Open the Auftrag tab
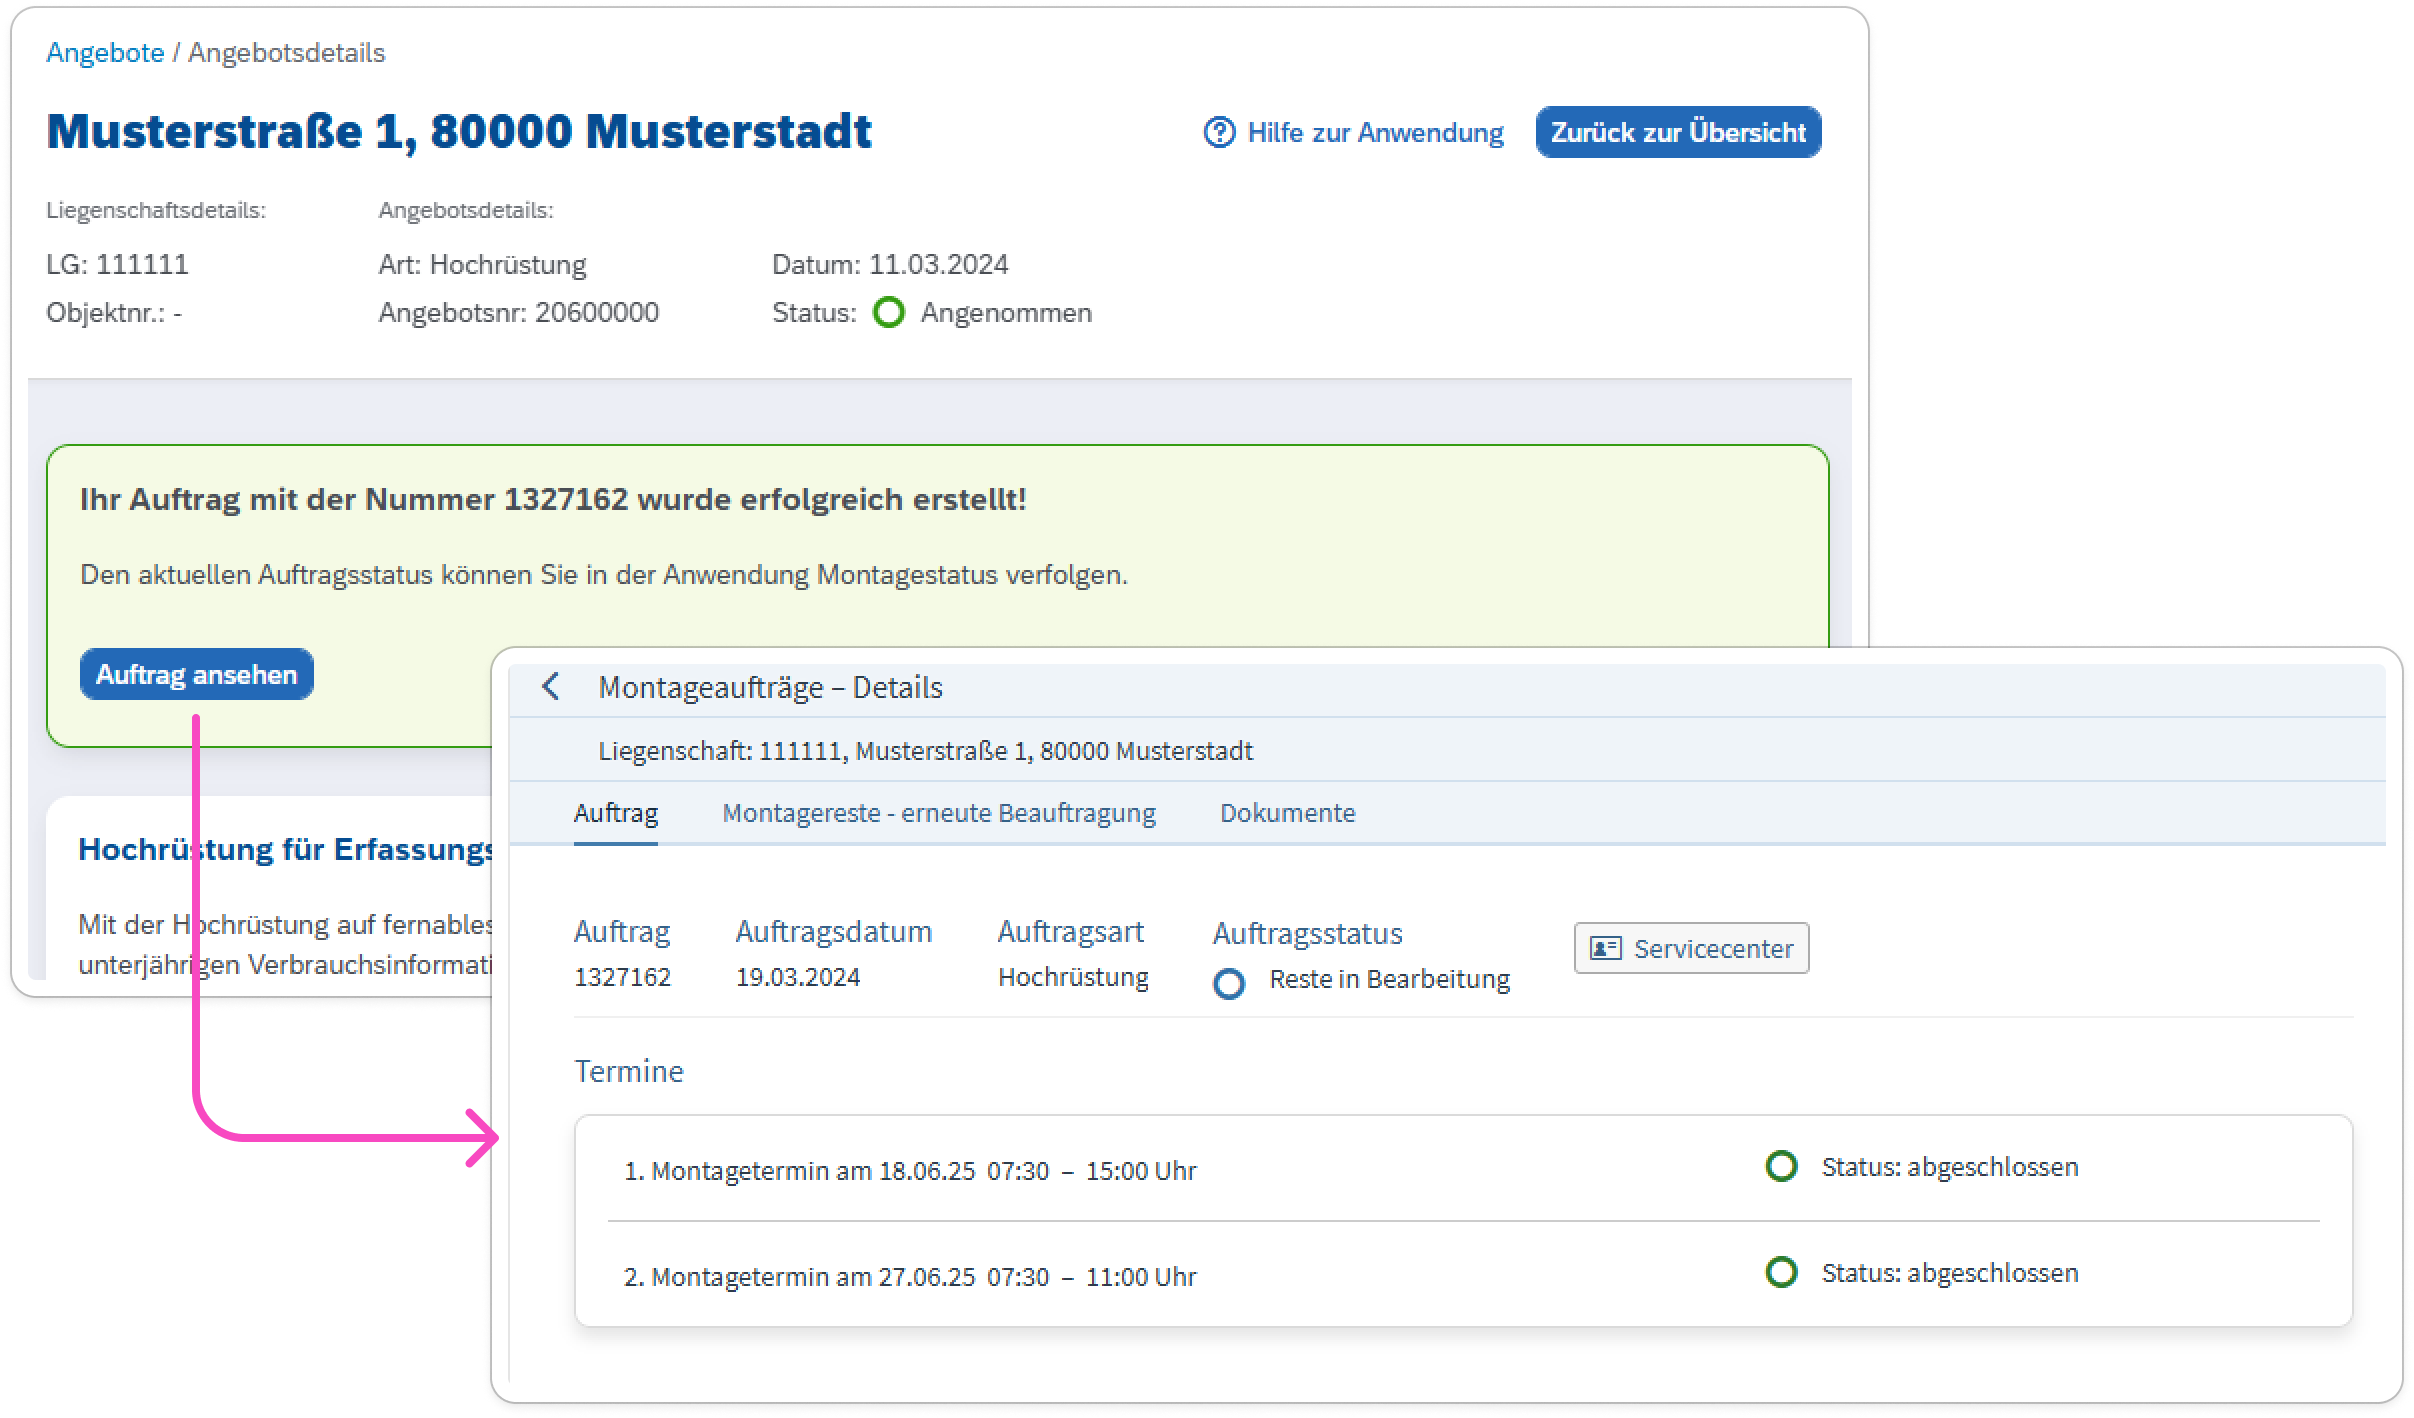This screenshot has width=2414, height=1418. (615, 813)
